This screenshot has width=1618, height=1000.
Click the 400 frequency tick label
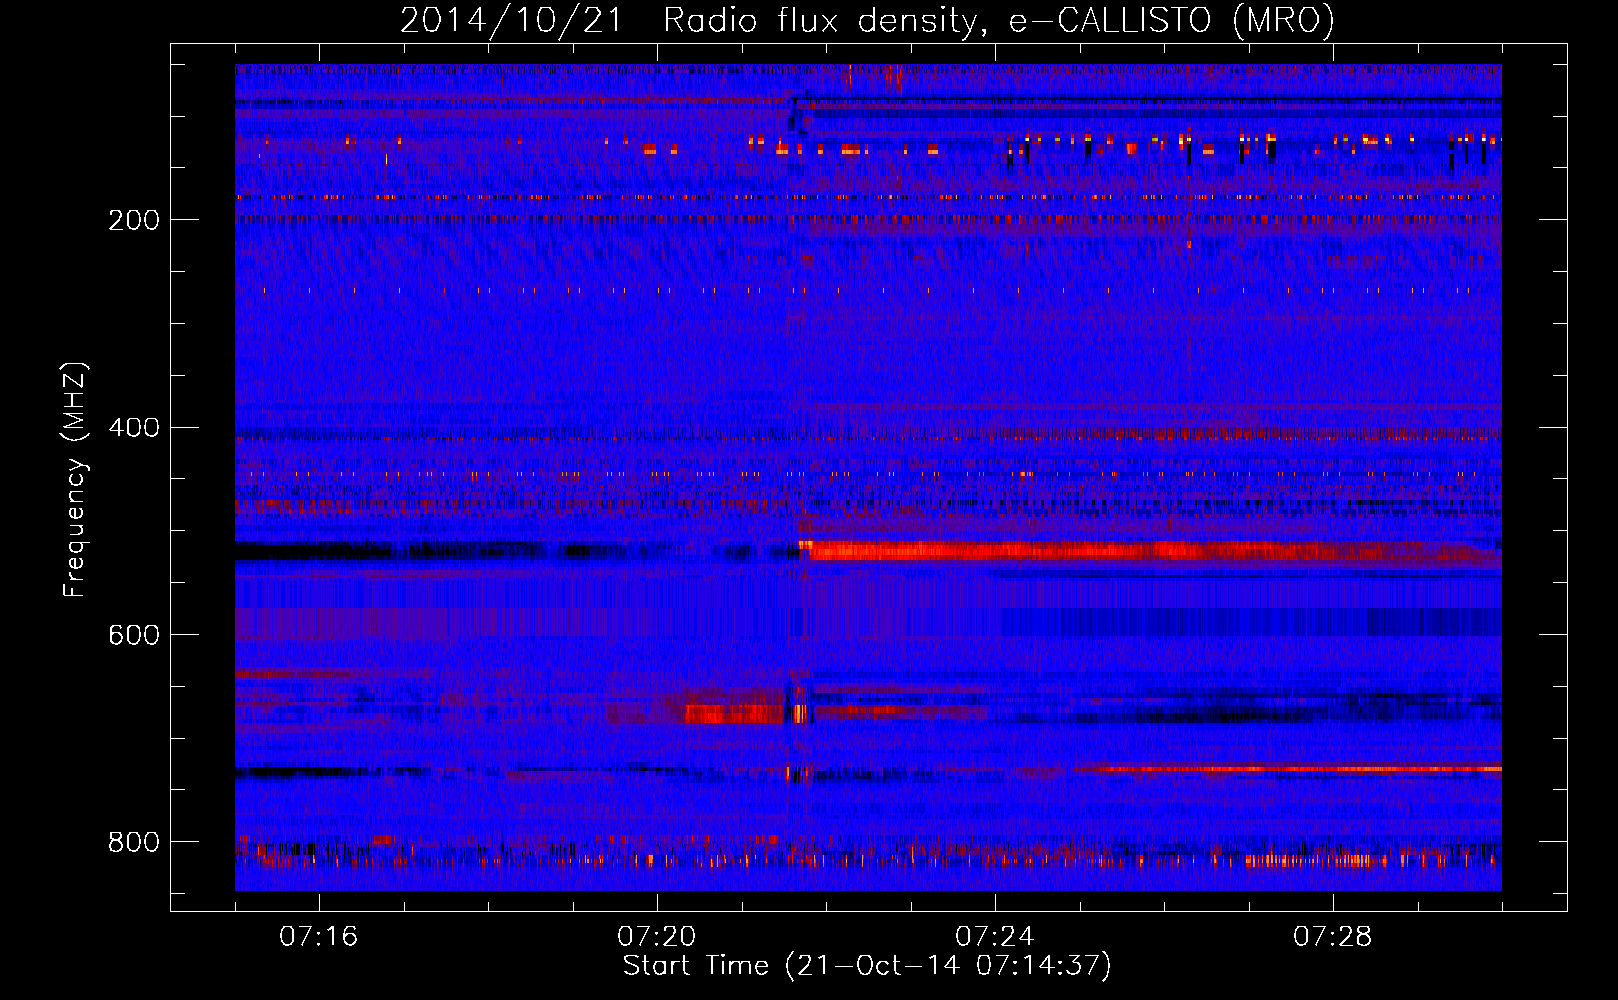134,428
